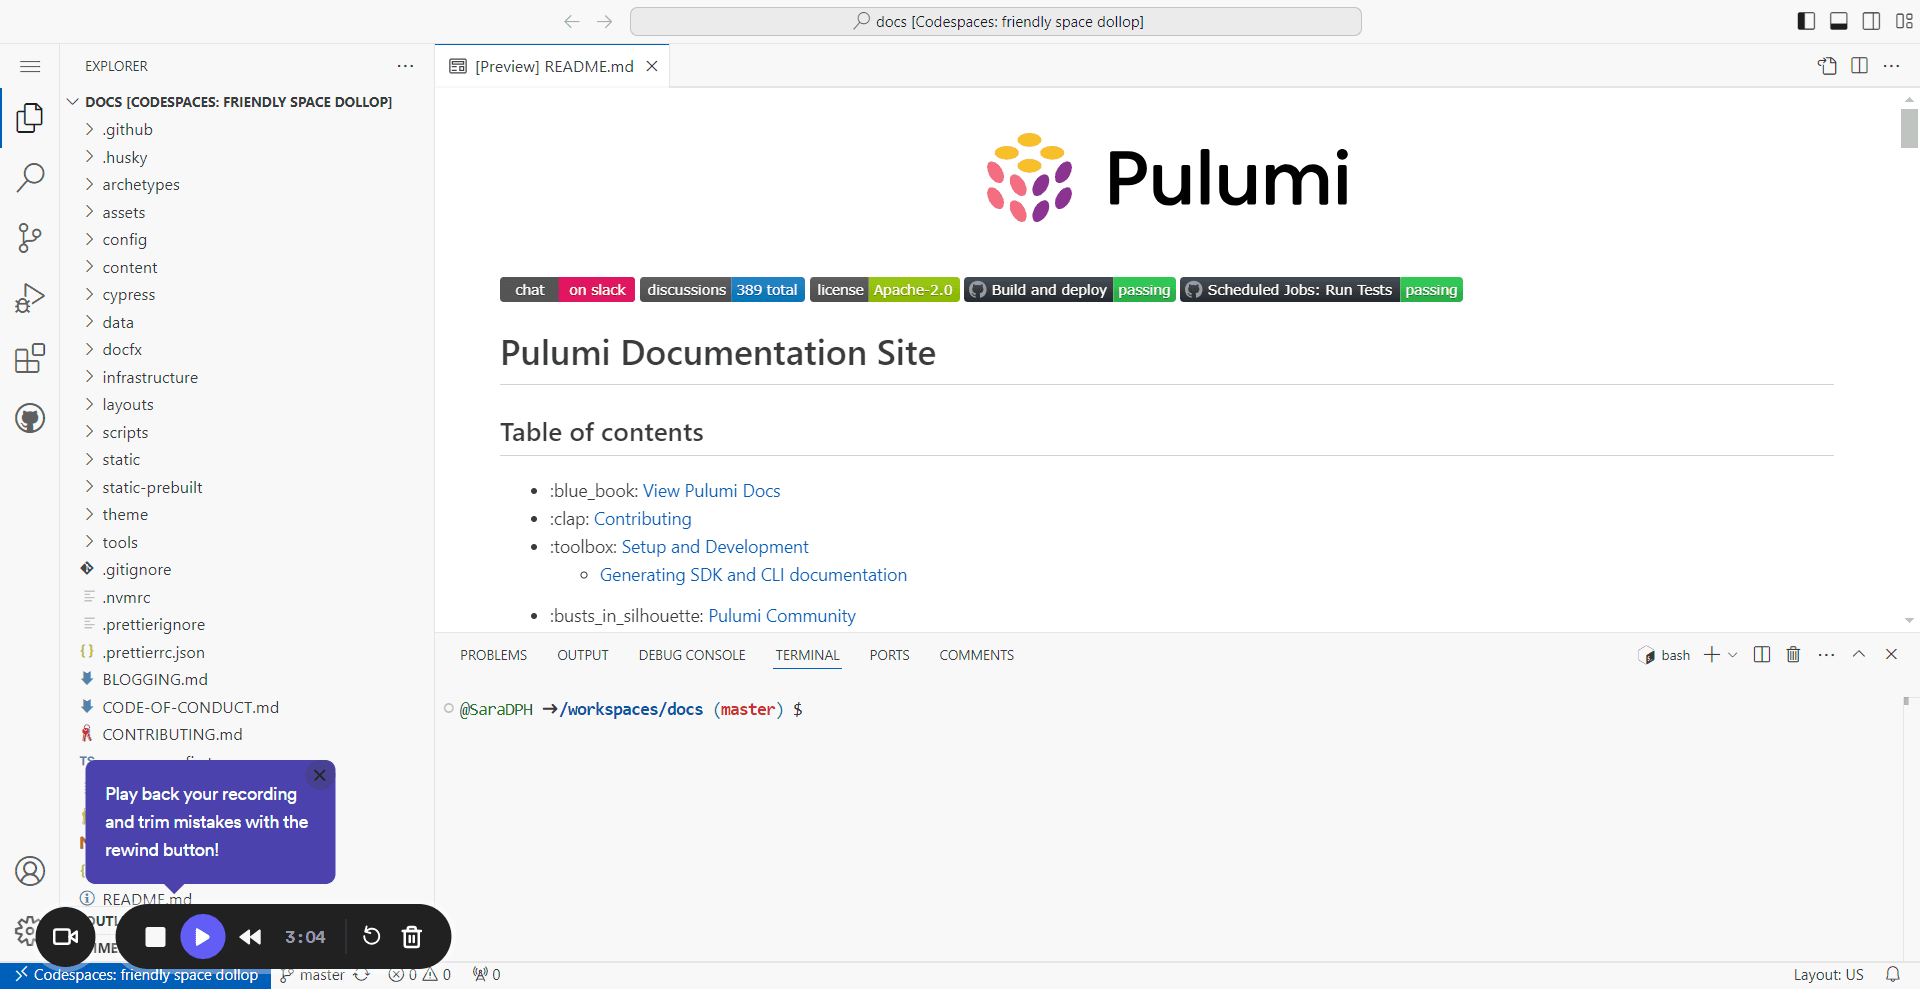The height and width of the screenshot is (989, 1920).
Task: Open the Pulumi Community link
Action: [782, 616]
